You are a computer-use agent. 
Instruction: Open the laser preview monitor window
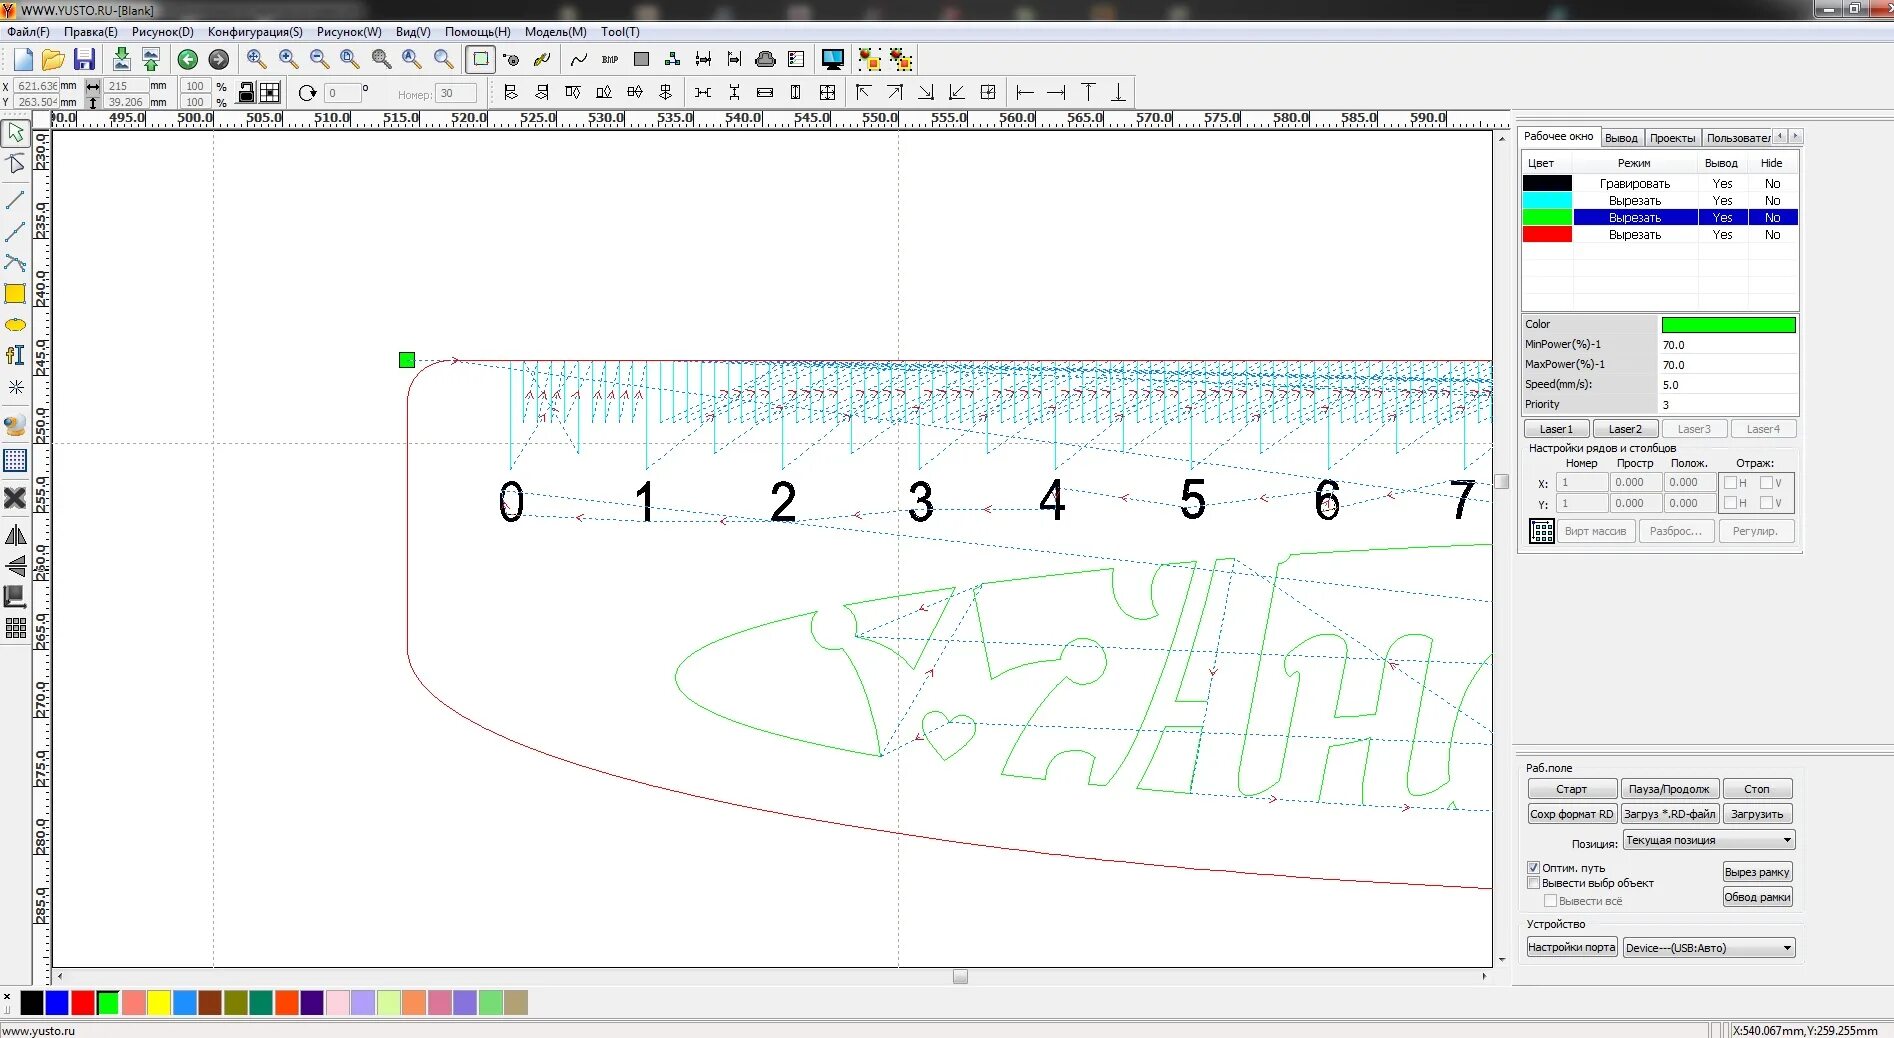point(832,59)
